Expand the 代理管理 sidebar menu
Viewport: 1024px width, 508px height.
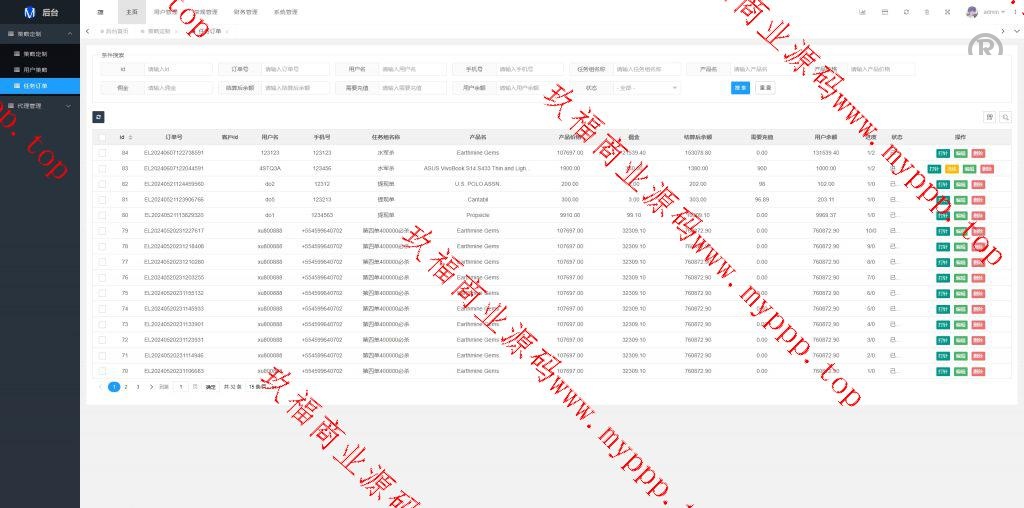39,105
